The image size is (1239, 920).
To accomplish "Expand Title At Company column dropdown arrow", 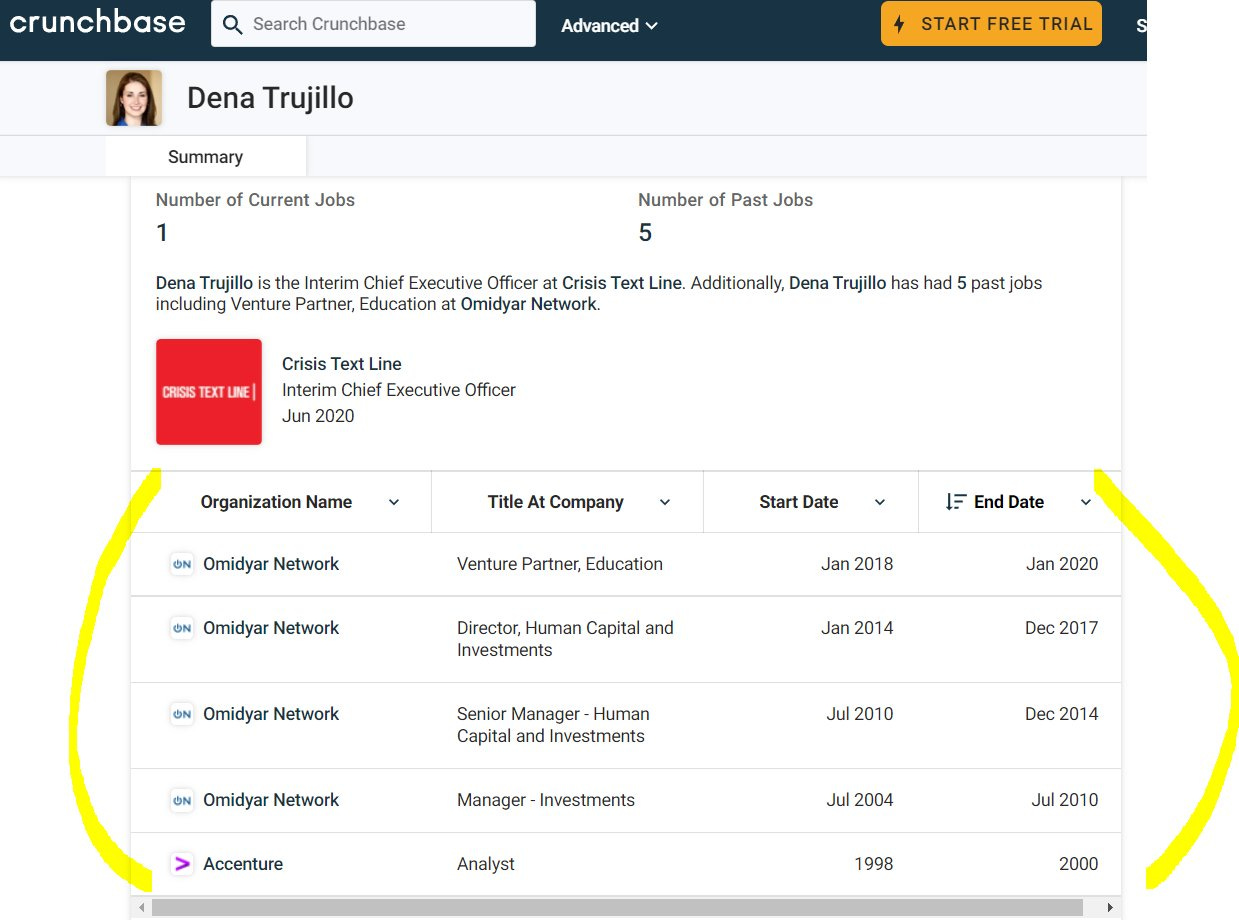I will [x=665, y=502].
